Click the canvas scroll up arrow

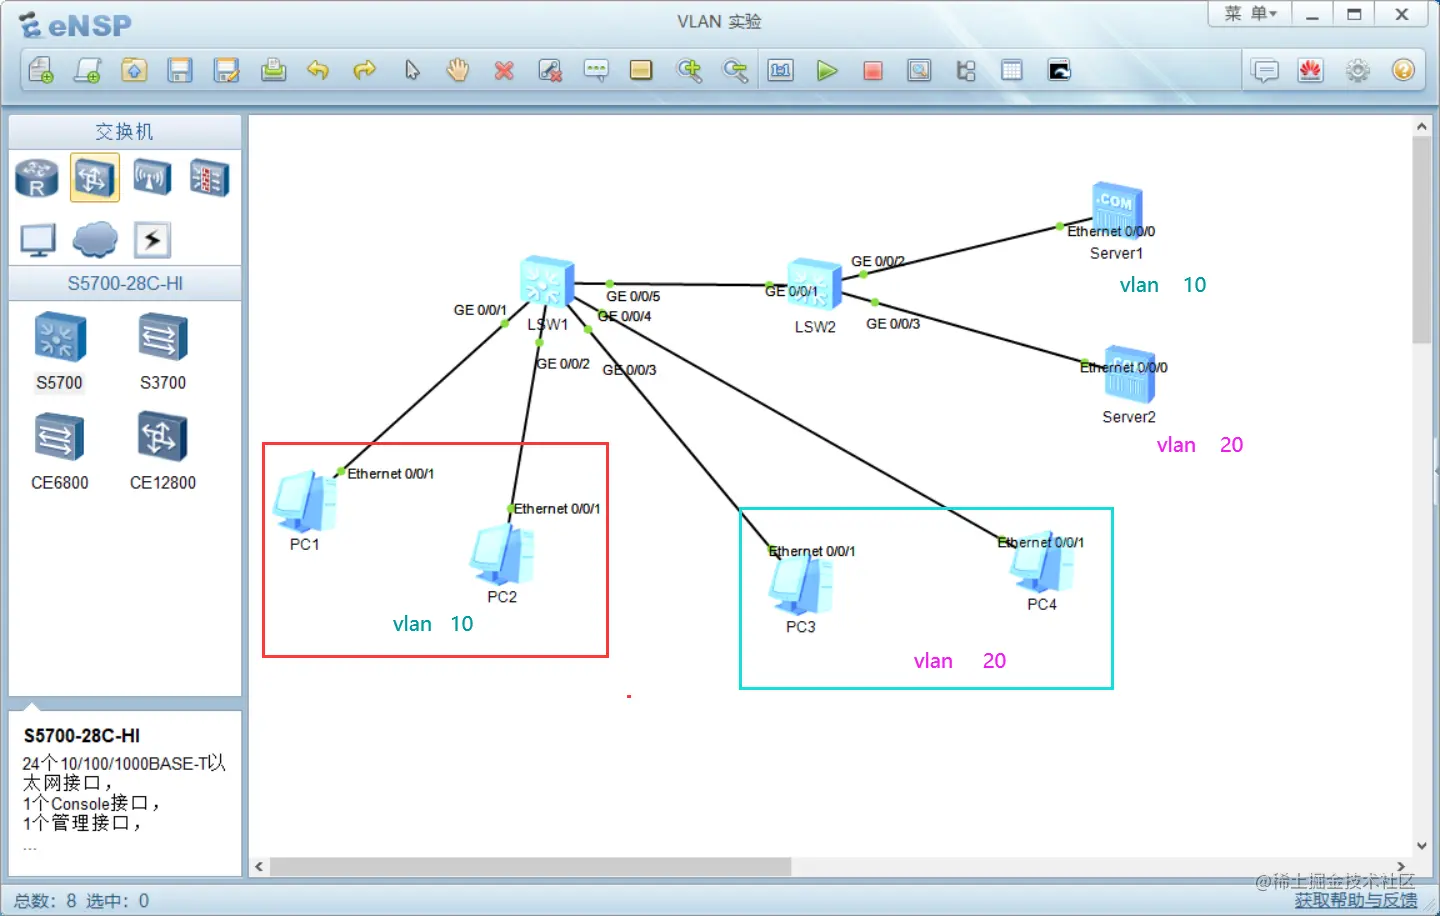tap(1422, 127)
